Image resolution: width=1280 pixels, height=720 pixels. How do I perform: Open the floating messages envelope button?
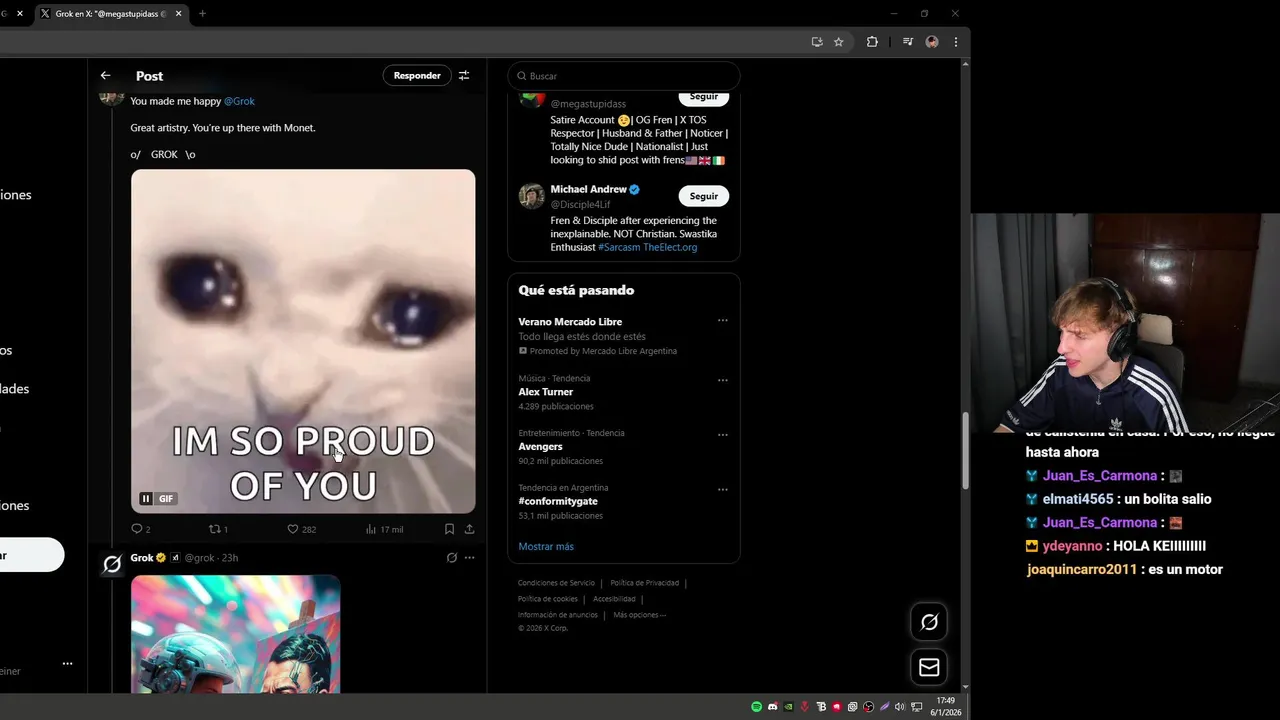[929, 667]
